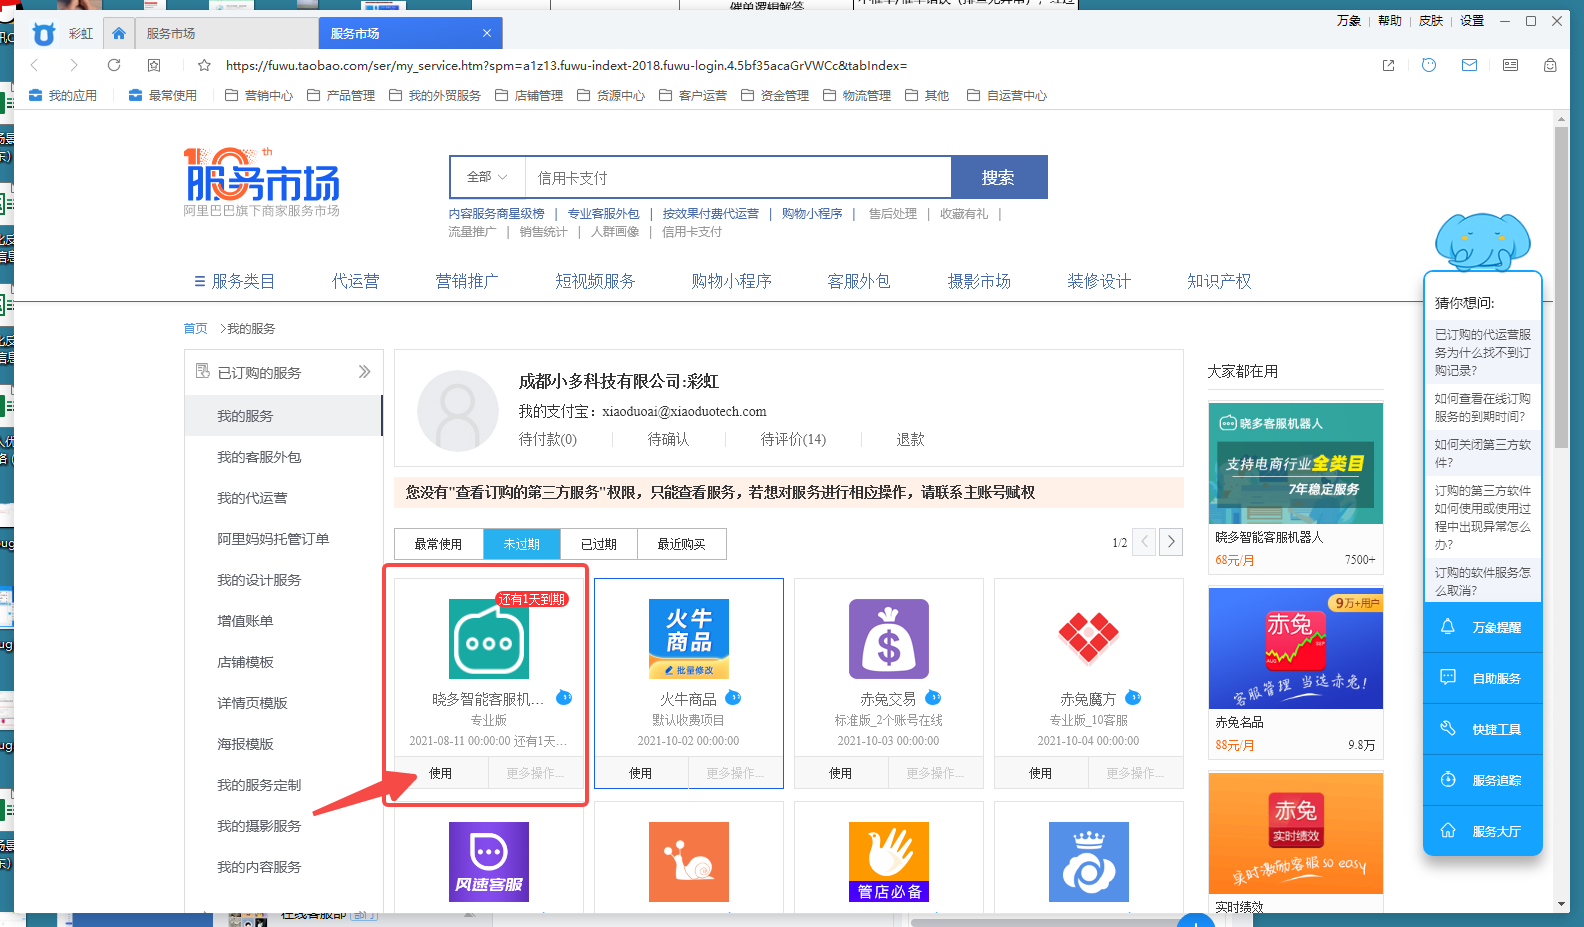Click the 内容服务商星级榜 link
The width and height of the screenshot is (1584, 927).
(x=497, y=213)
